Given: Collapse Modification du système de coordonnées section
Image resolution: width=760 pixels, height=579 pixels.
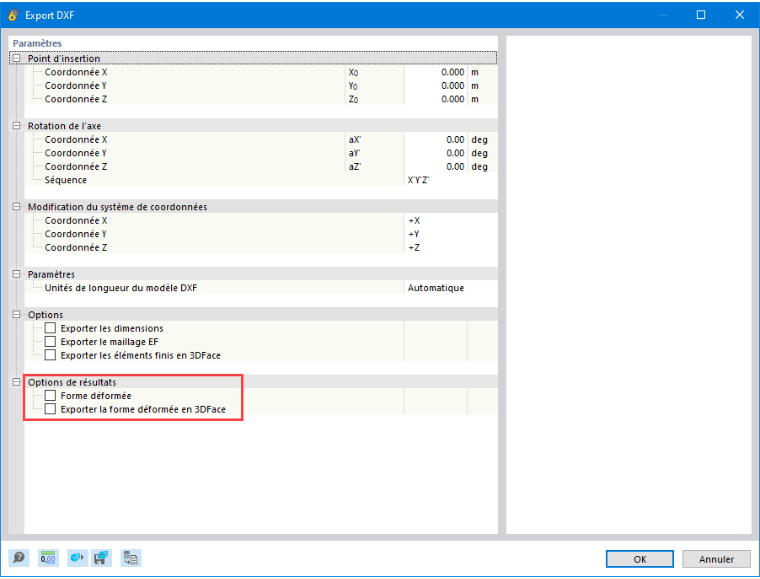Looking at the screenshot, I should [16, 206].
